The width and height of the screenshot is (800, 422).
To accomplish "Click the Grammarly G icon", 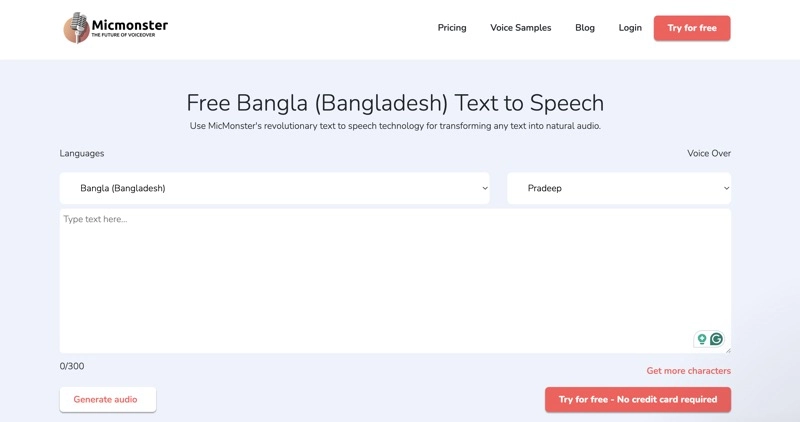I will (x=716, y=339).
